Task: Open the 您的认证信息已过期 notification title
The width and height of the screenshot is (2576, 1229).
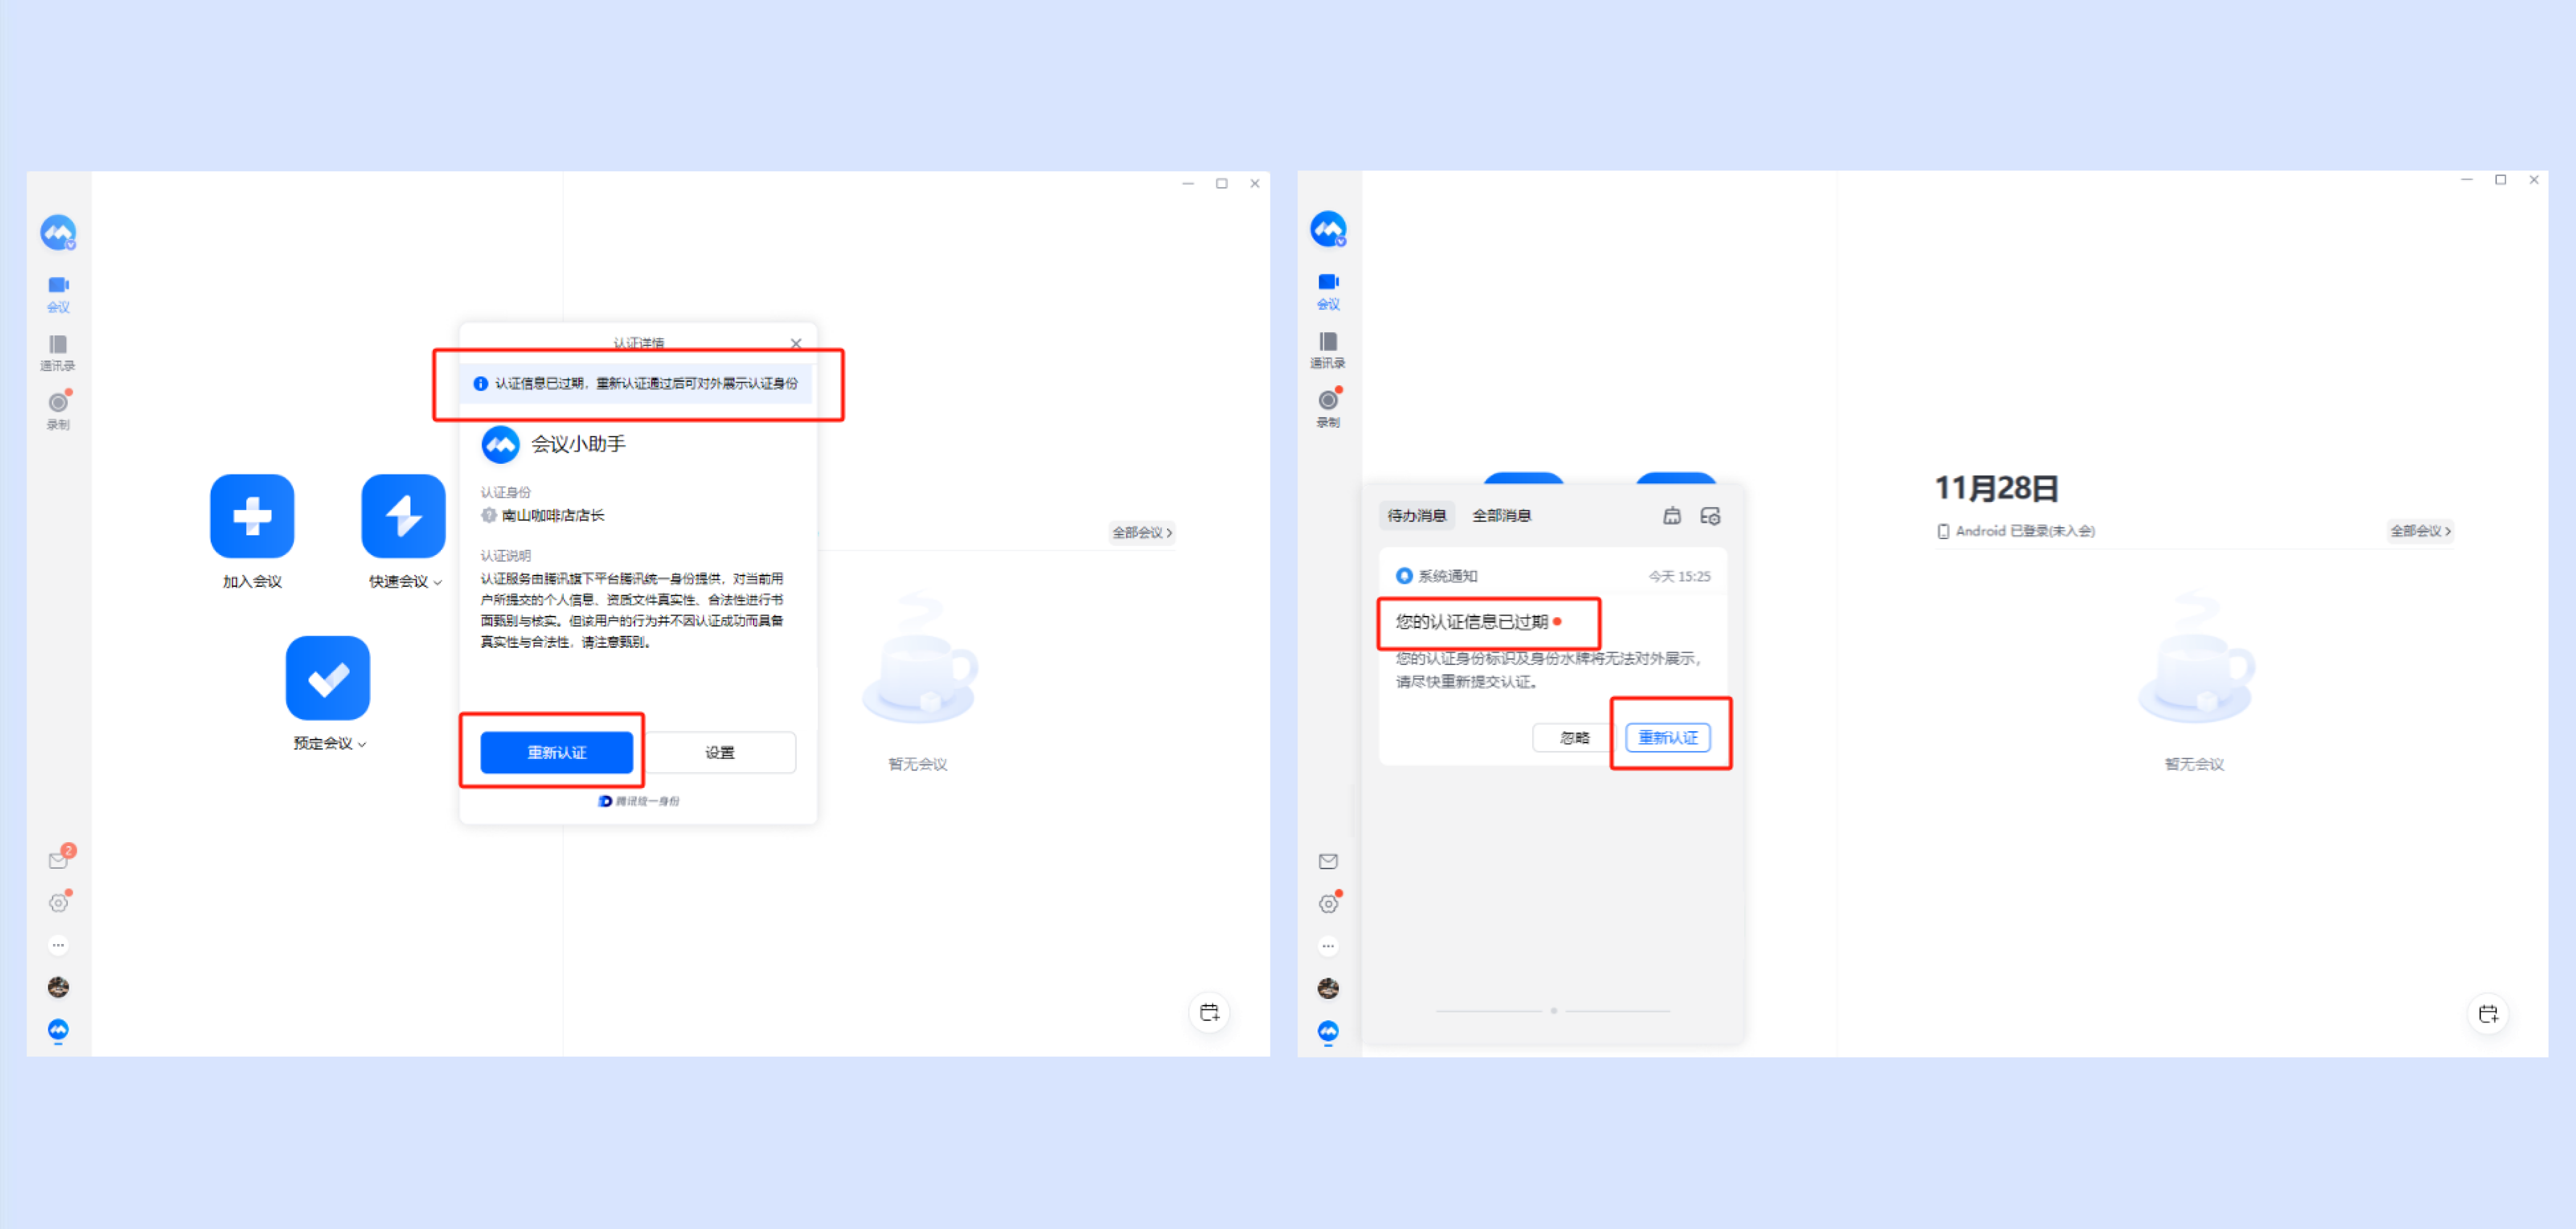Action: pyautogui.click(x=1471, y=622)
